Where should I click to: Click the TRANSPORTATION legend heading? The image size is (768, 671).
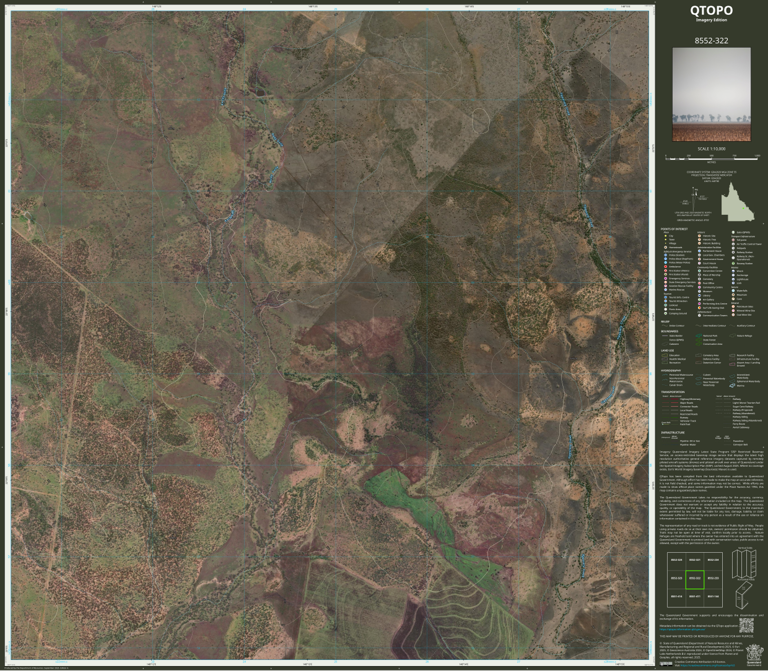click(673, 392)
